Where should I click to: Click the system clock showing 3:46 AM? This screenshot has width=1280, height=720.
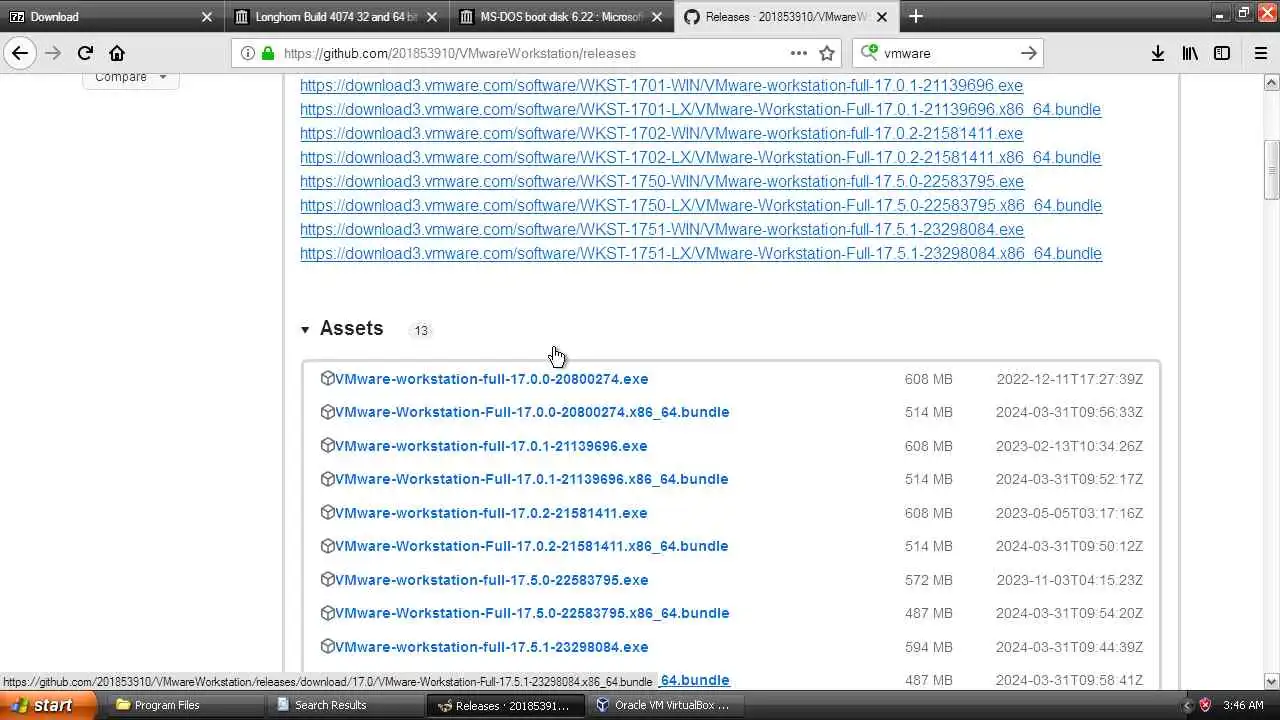pyautogui.click(x=1243, y=705)
